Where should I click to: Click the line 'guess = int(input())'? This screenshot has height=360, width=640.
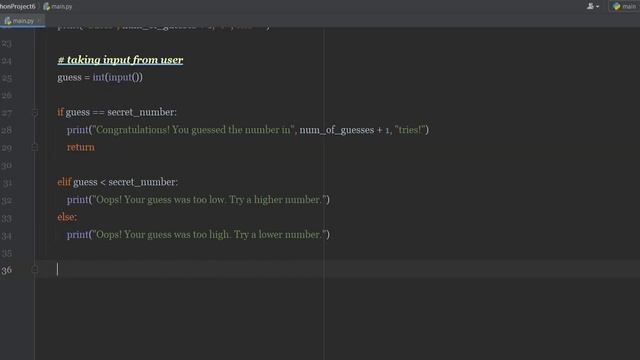tap(100, 77)
